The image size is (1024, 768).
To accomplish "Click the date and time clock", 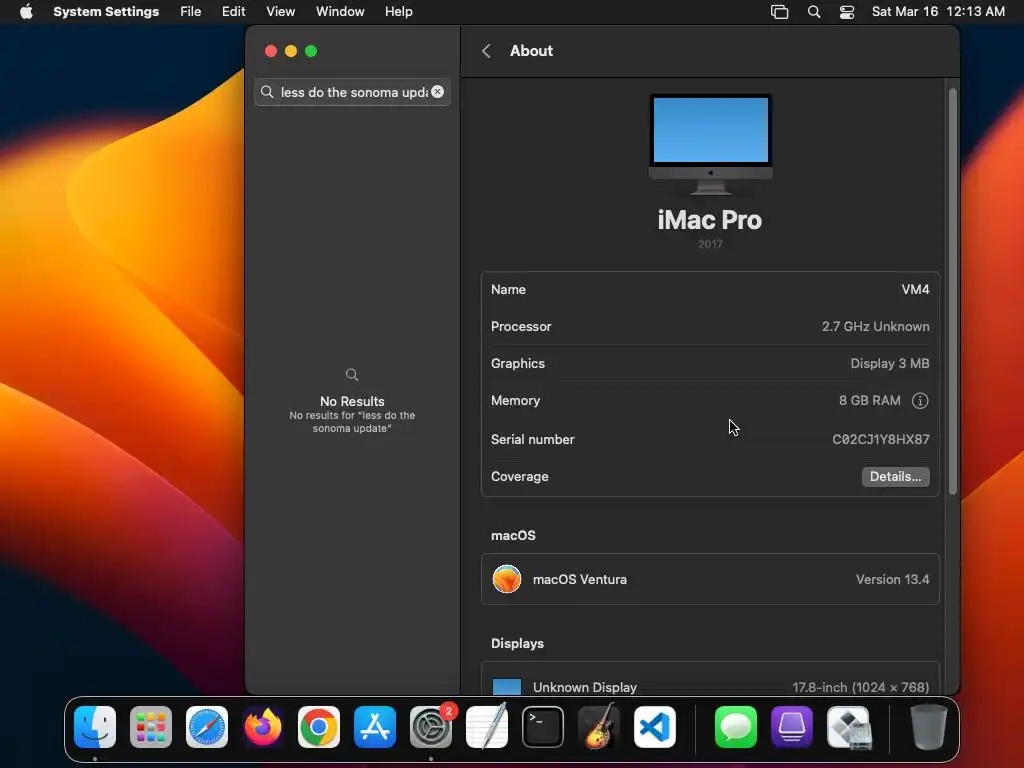I will 938,12.
